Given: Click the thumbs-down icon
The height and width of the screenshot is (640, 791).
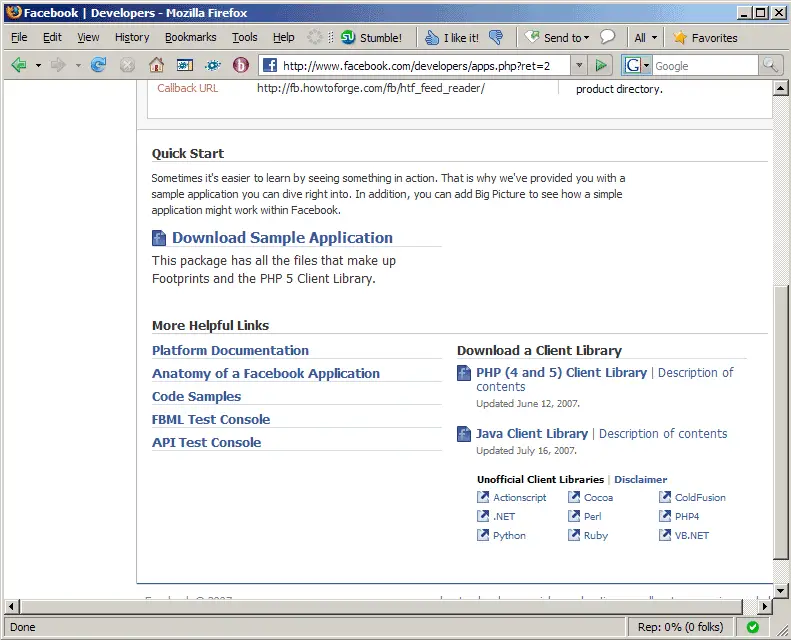Looking at the screenshot, I should click(496, 37).
